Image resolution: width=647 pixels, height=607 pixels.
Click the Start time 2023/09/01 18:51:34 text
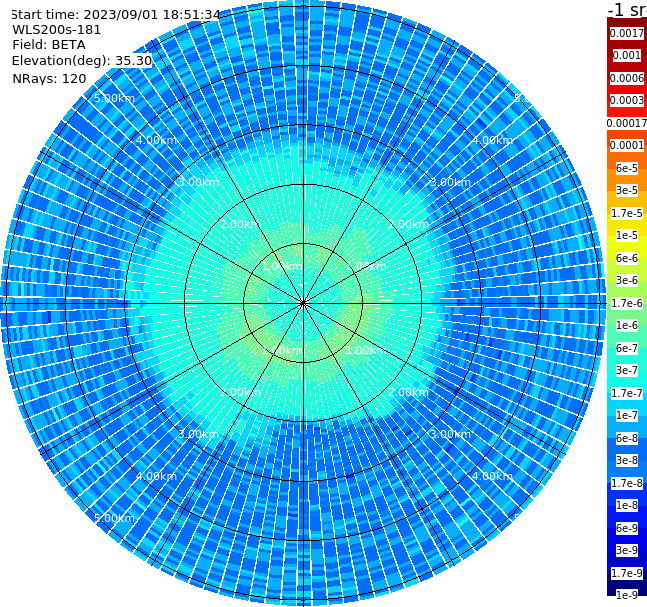click(116, 15)
